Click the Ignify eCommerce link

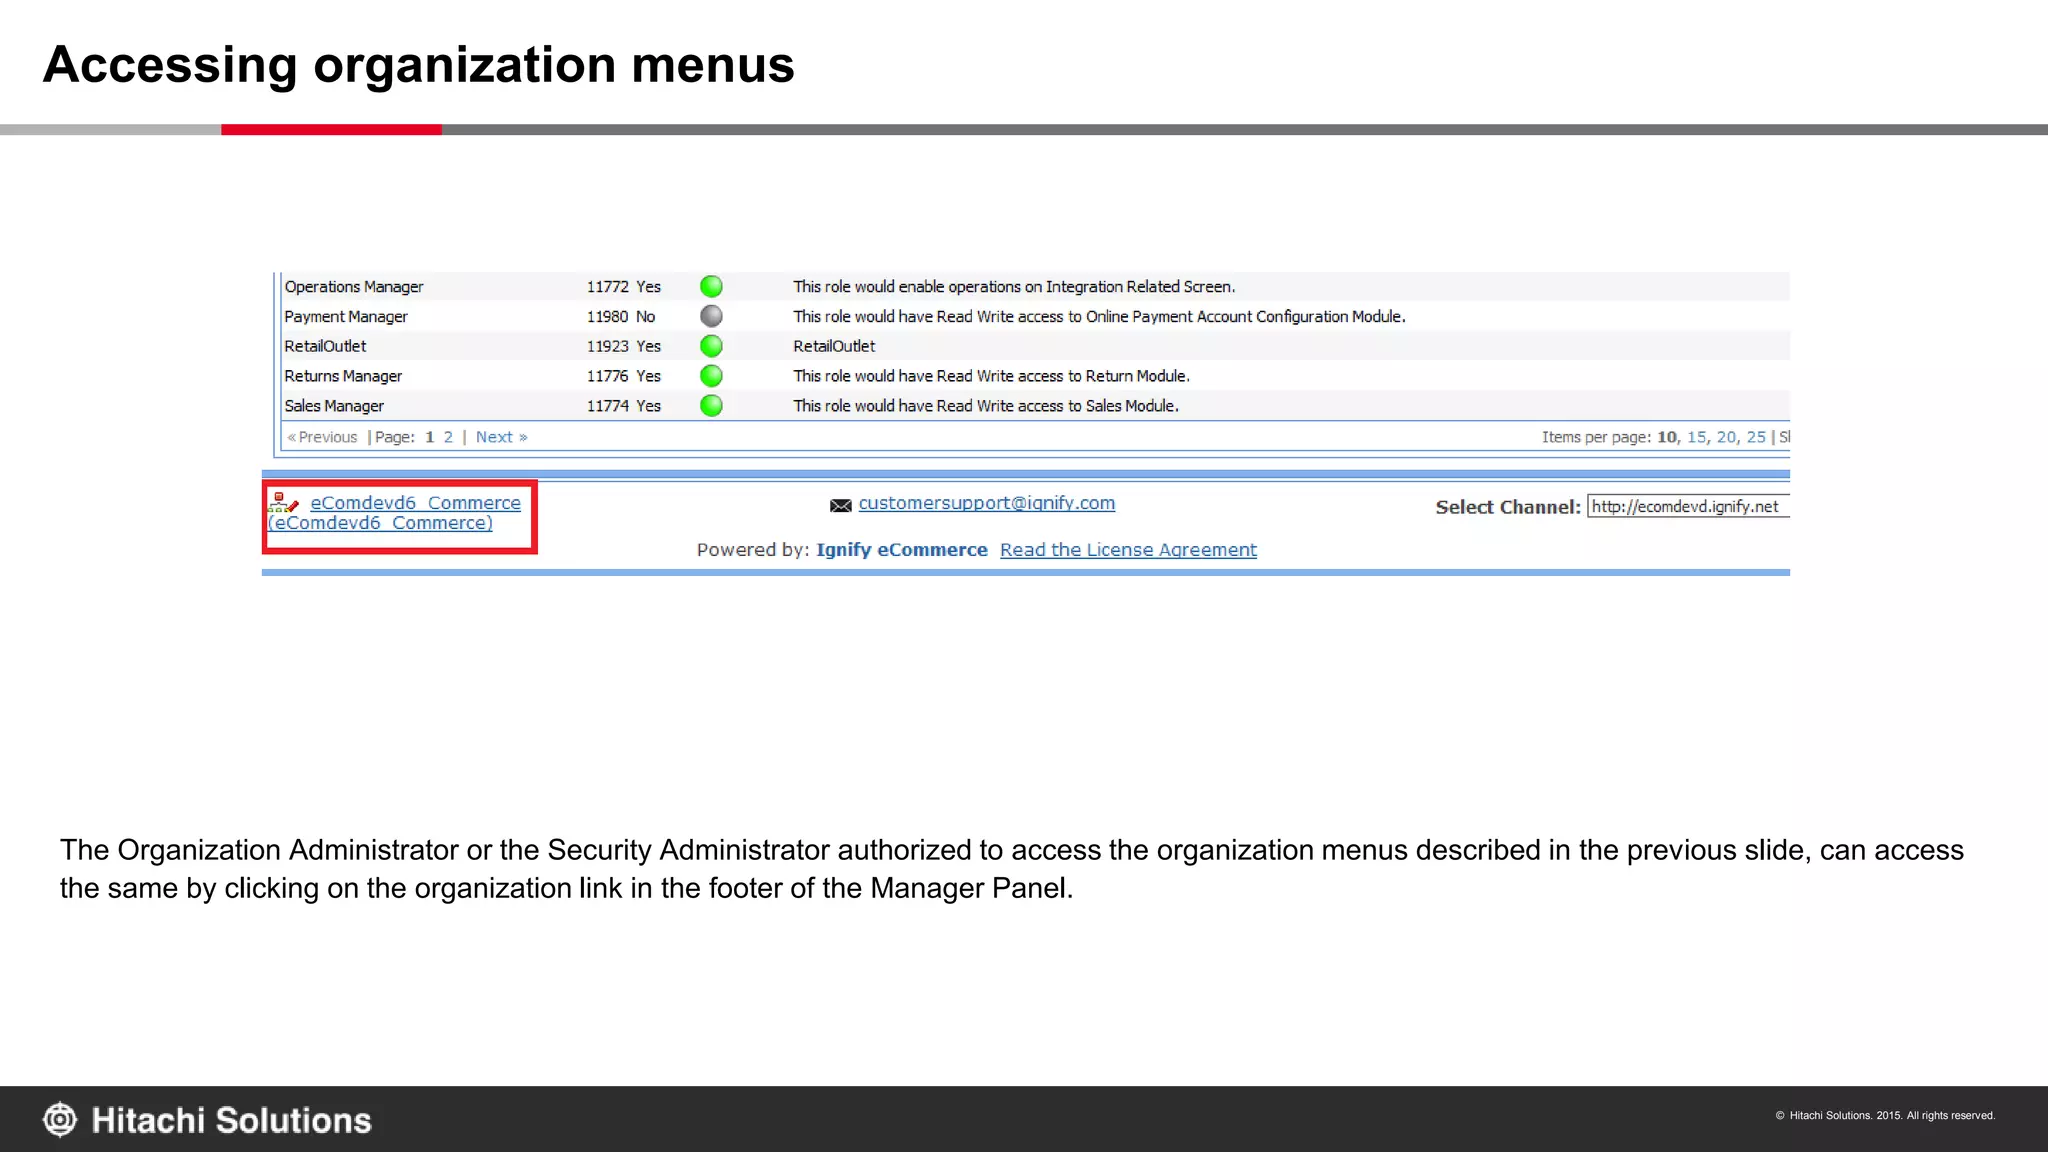[902, 550]
